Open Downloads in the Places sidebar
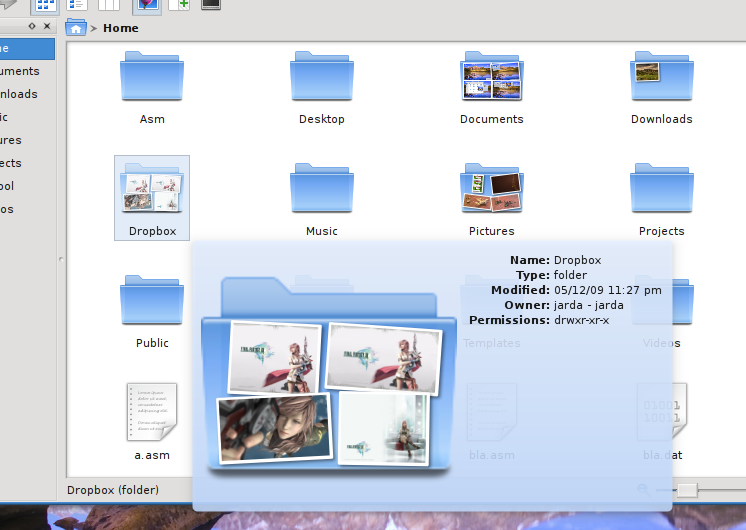Viewport: 746px width, 530px height. tap(27, 94)
